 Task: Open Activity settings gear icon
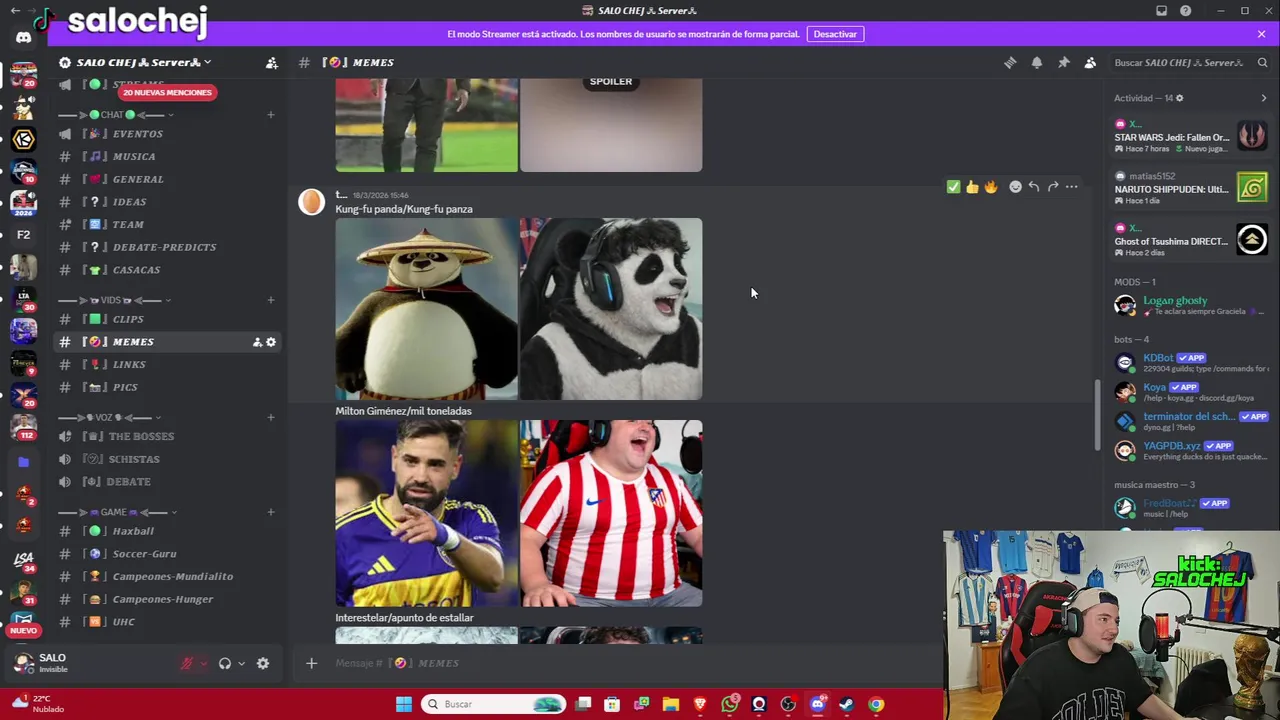1179,98
